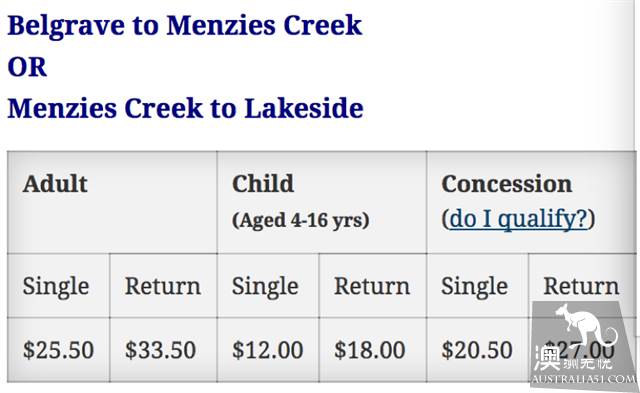Click the $33.50 adult return fare

160,350
